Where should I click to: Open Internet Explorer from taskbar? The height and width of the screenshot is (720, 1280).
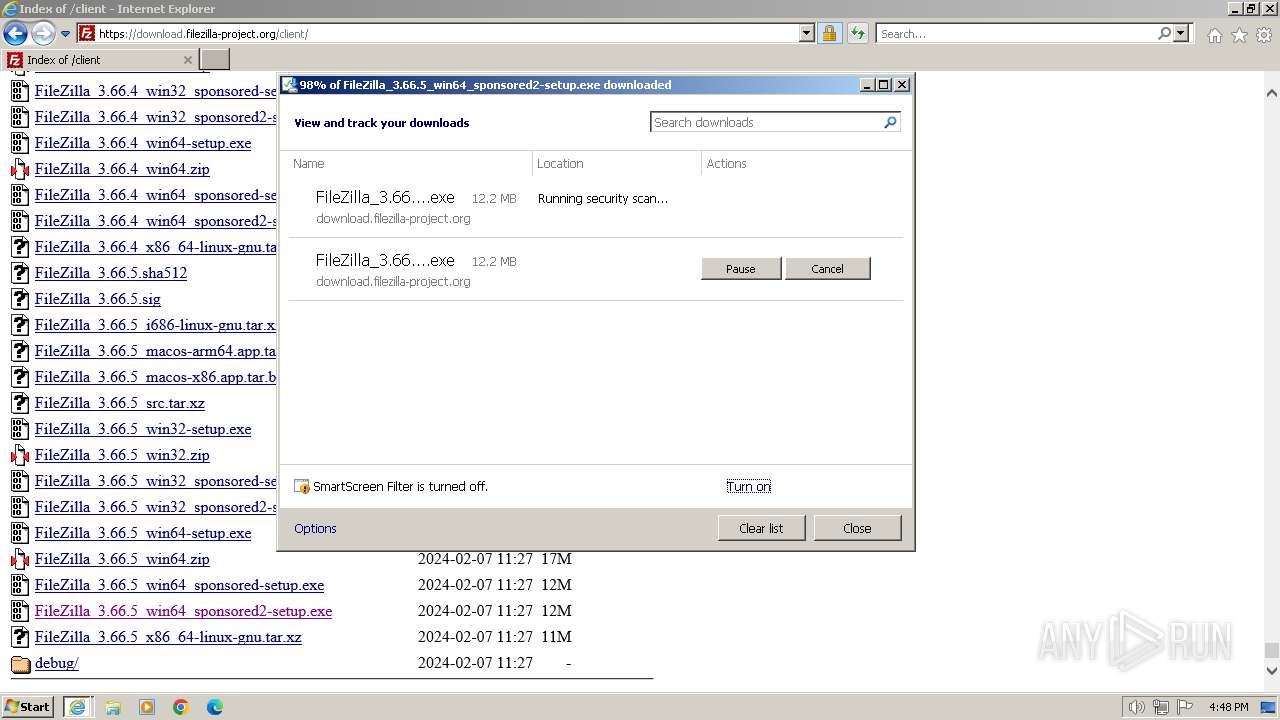77,706
